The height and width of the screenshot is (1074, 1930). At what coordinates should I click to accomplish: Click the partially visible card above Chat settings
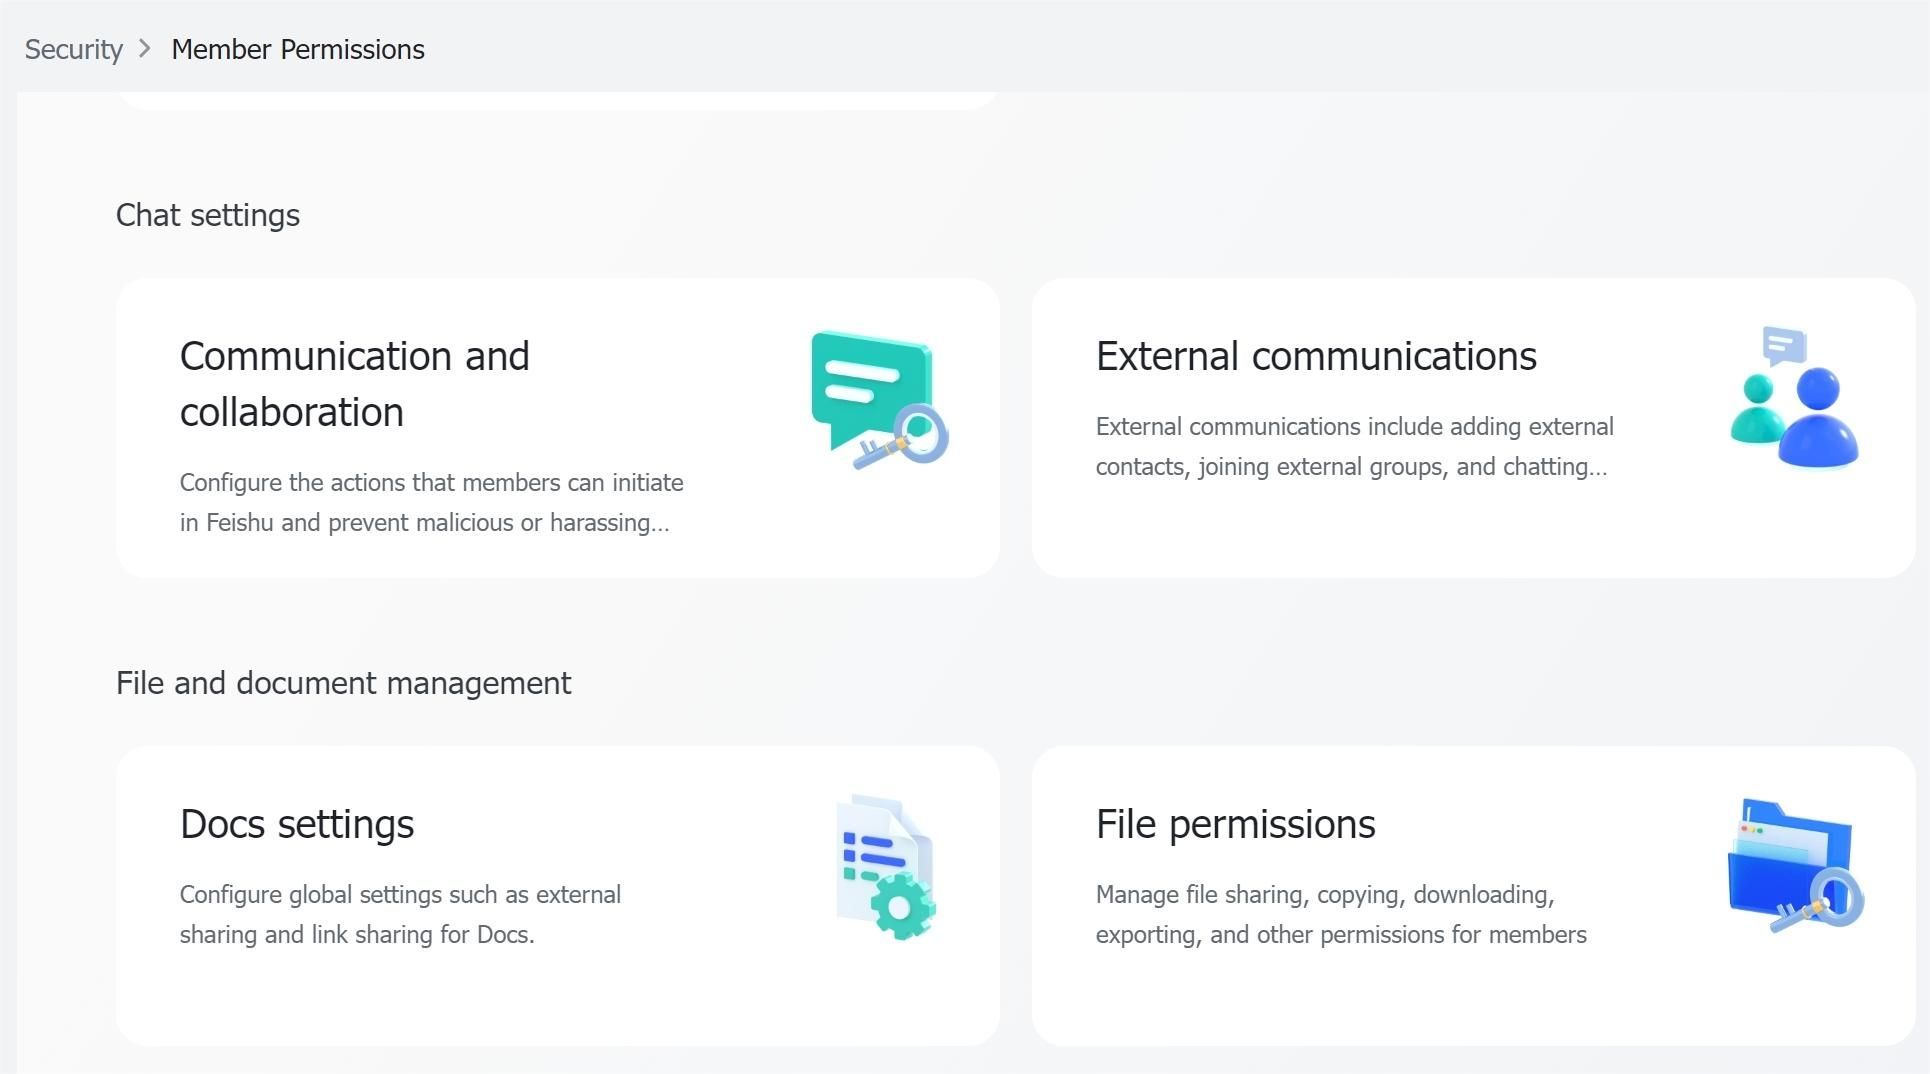click(x=556, y=97)
